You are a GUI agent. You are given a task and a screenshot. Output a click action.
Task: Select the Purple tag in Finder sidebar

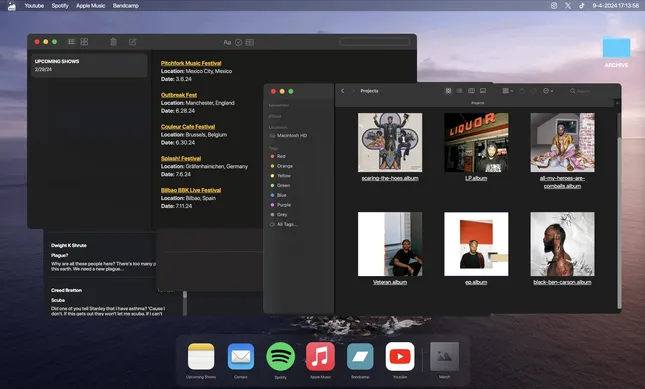[x=281, y=205]
